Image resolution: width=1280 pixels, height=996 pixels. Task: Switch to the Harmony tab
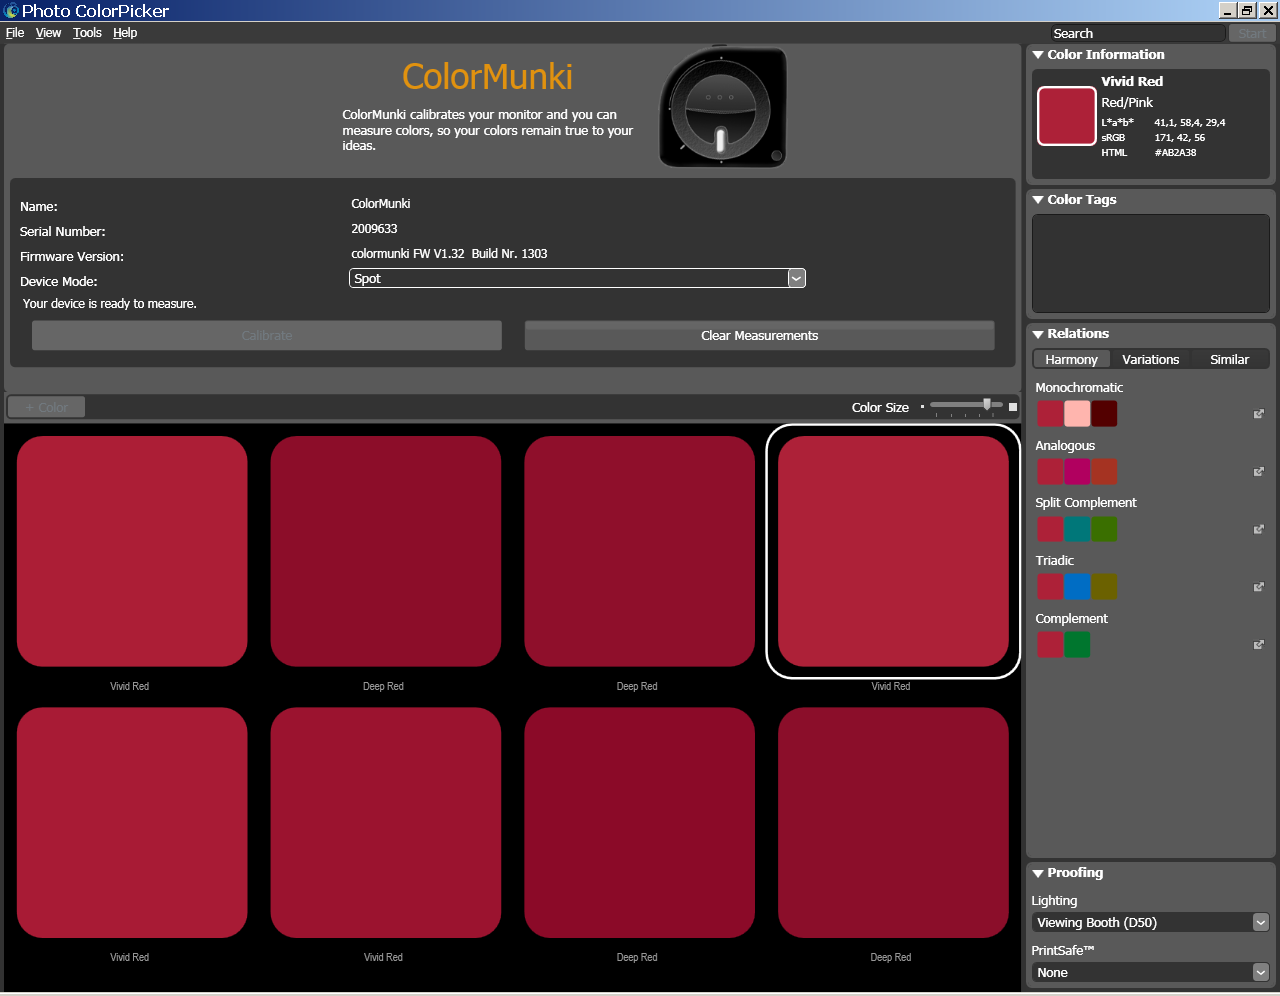pos(1071,359)
